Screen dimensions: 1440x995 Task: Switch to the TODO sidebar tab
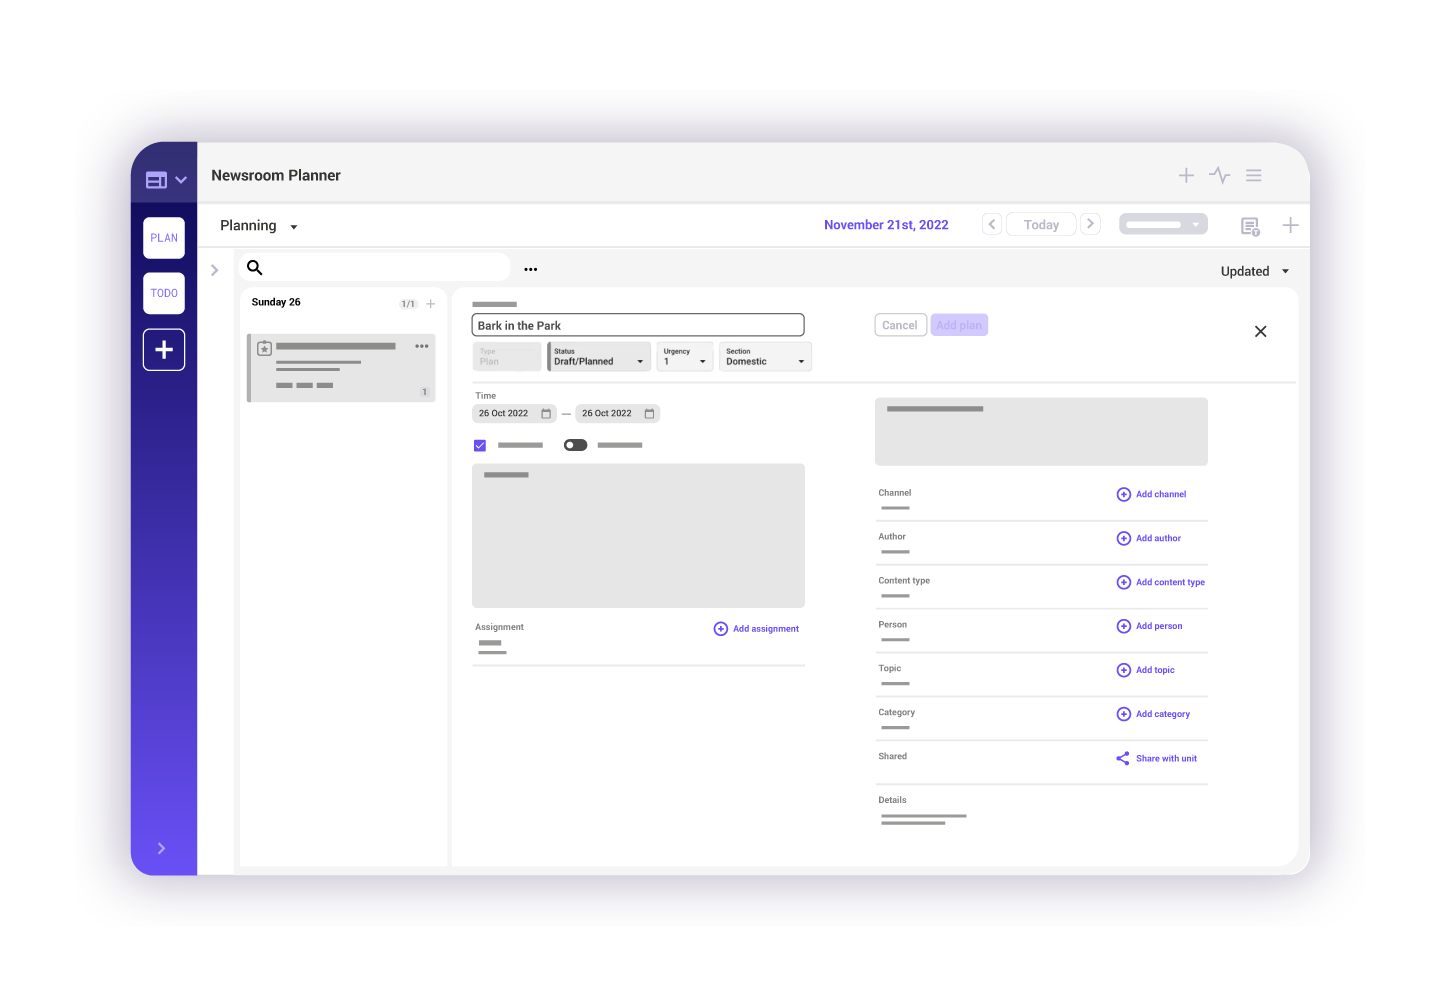click(x=163, y=293)
